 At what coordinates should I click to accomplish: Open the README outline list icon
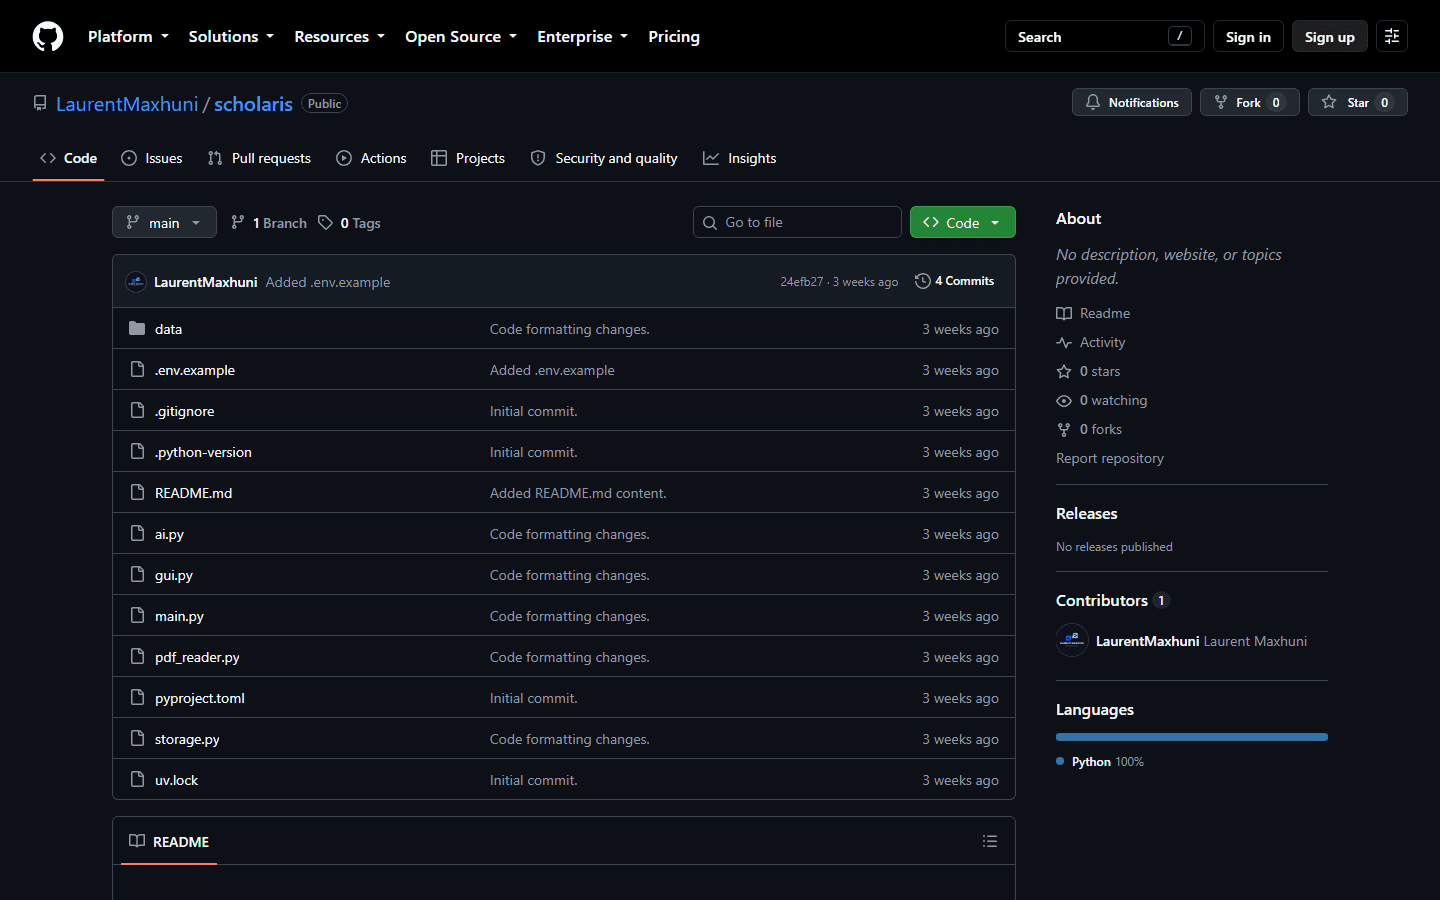990,841
